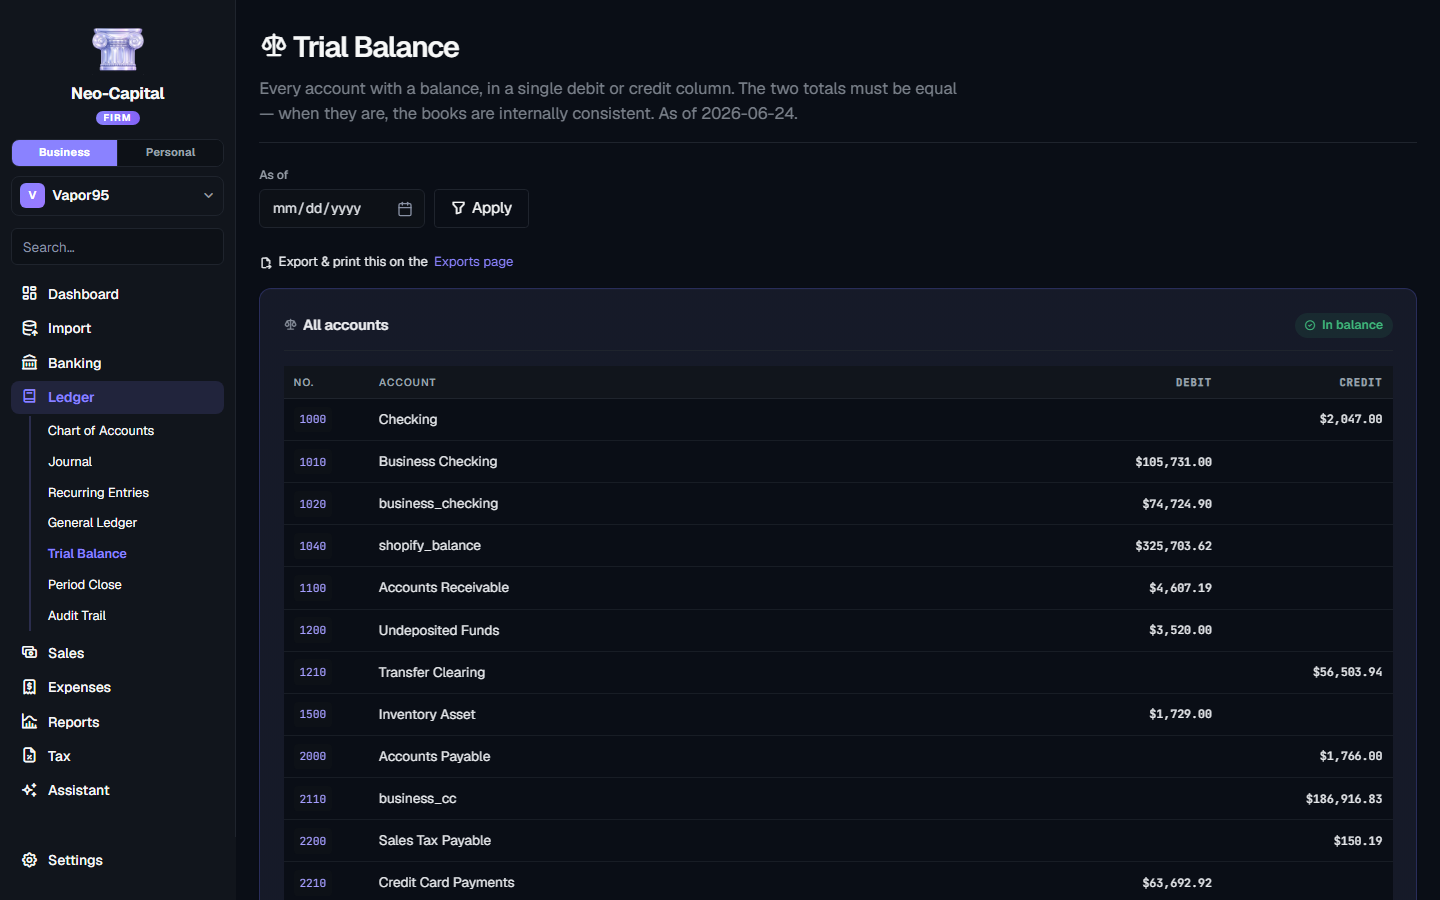Click the shopify_balance account name

coord(429,546)
